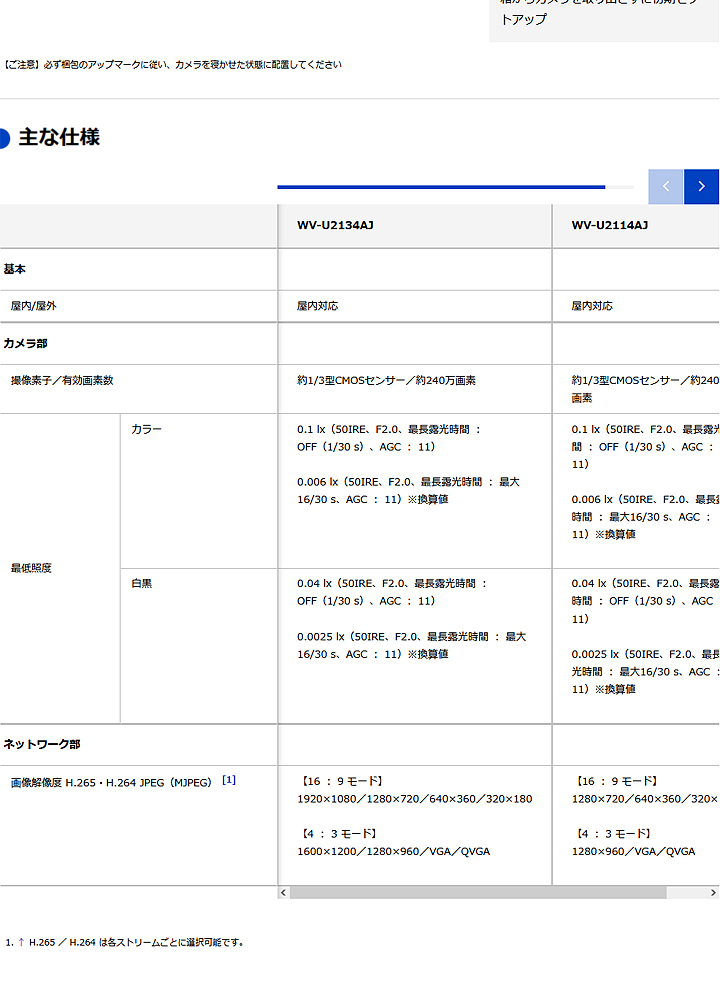Click the 0.1 lx color illumination text for WV-U2134AJ
This screenshot has height=1000, width=720.
pos(388,438)
